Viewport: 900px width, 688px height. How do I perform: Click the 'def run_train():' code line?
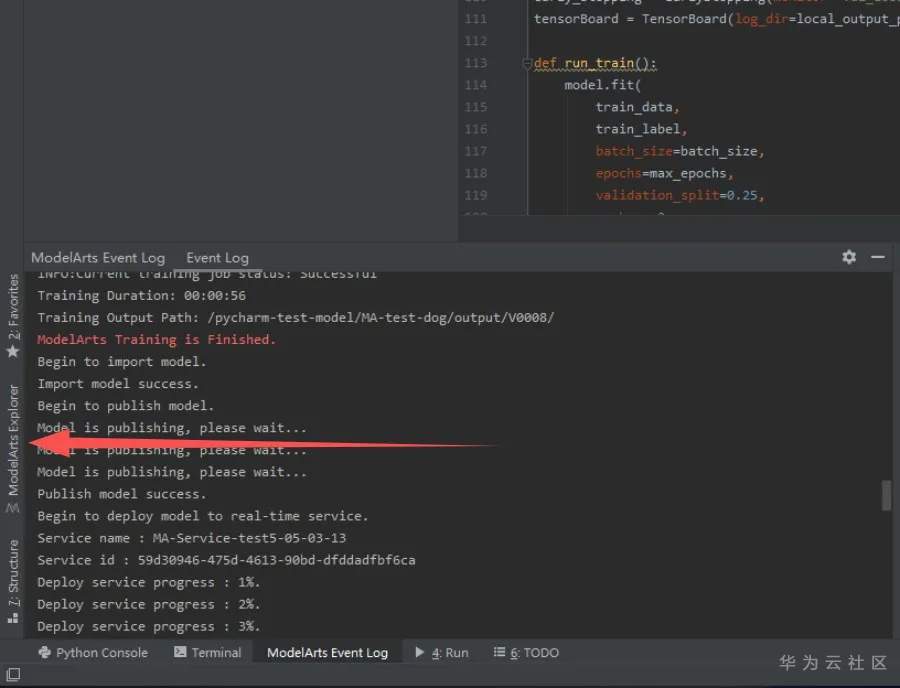[595, 63]
